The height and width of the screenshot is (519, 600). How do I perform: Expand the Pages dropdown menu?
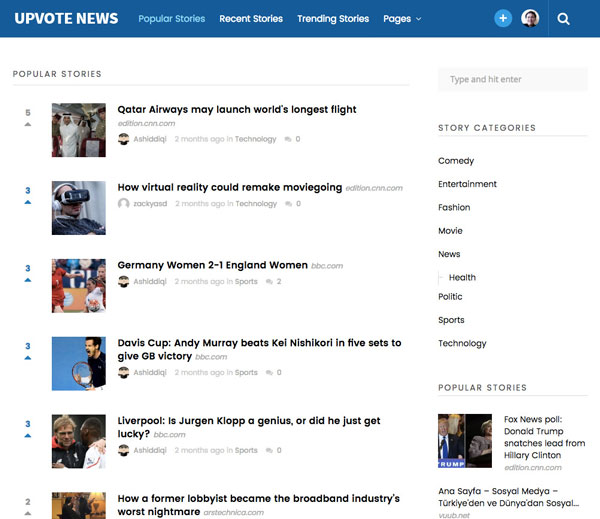pos(402,19)
